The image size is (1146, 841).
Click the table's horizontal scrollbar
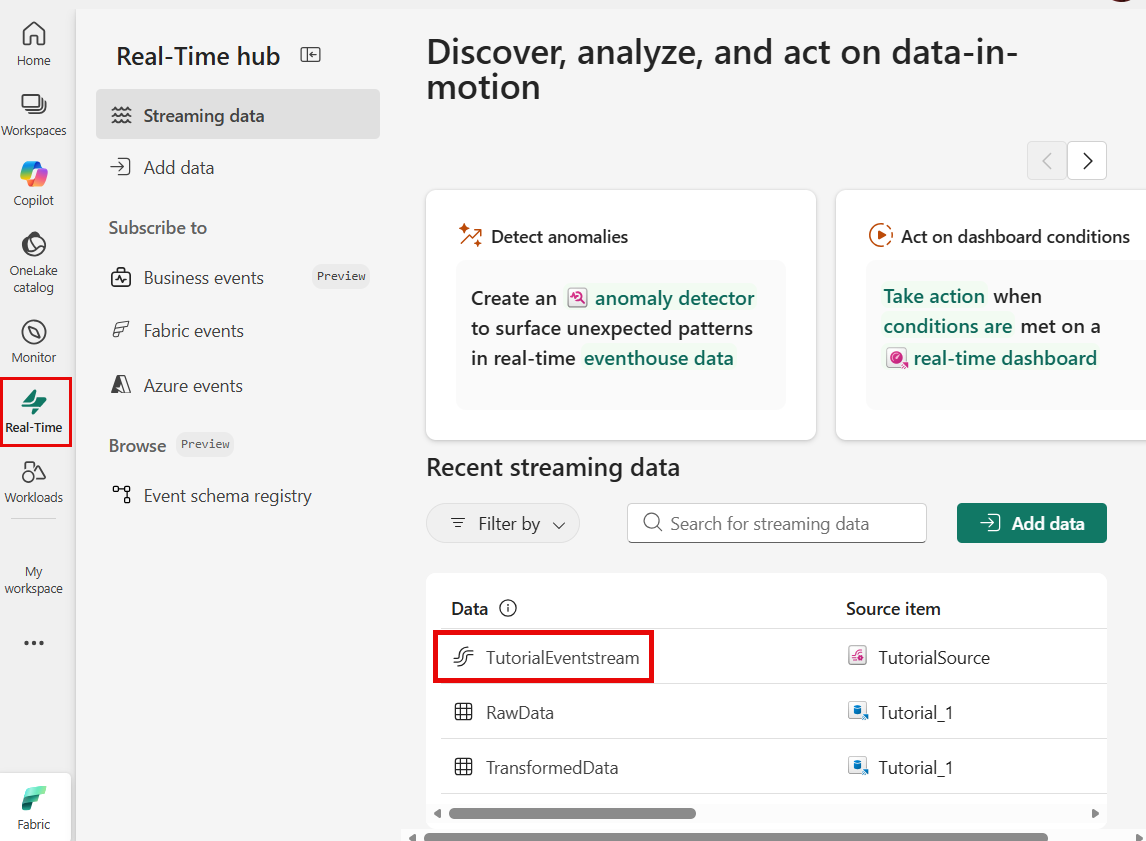[572, 814]
